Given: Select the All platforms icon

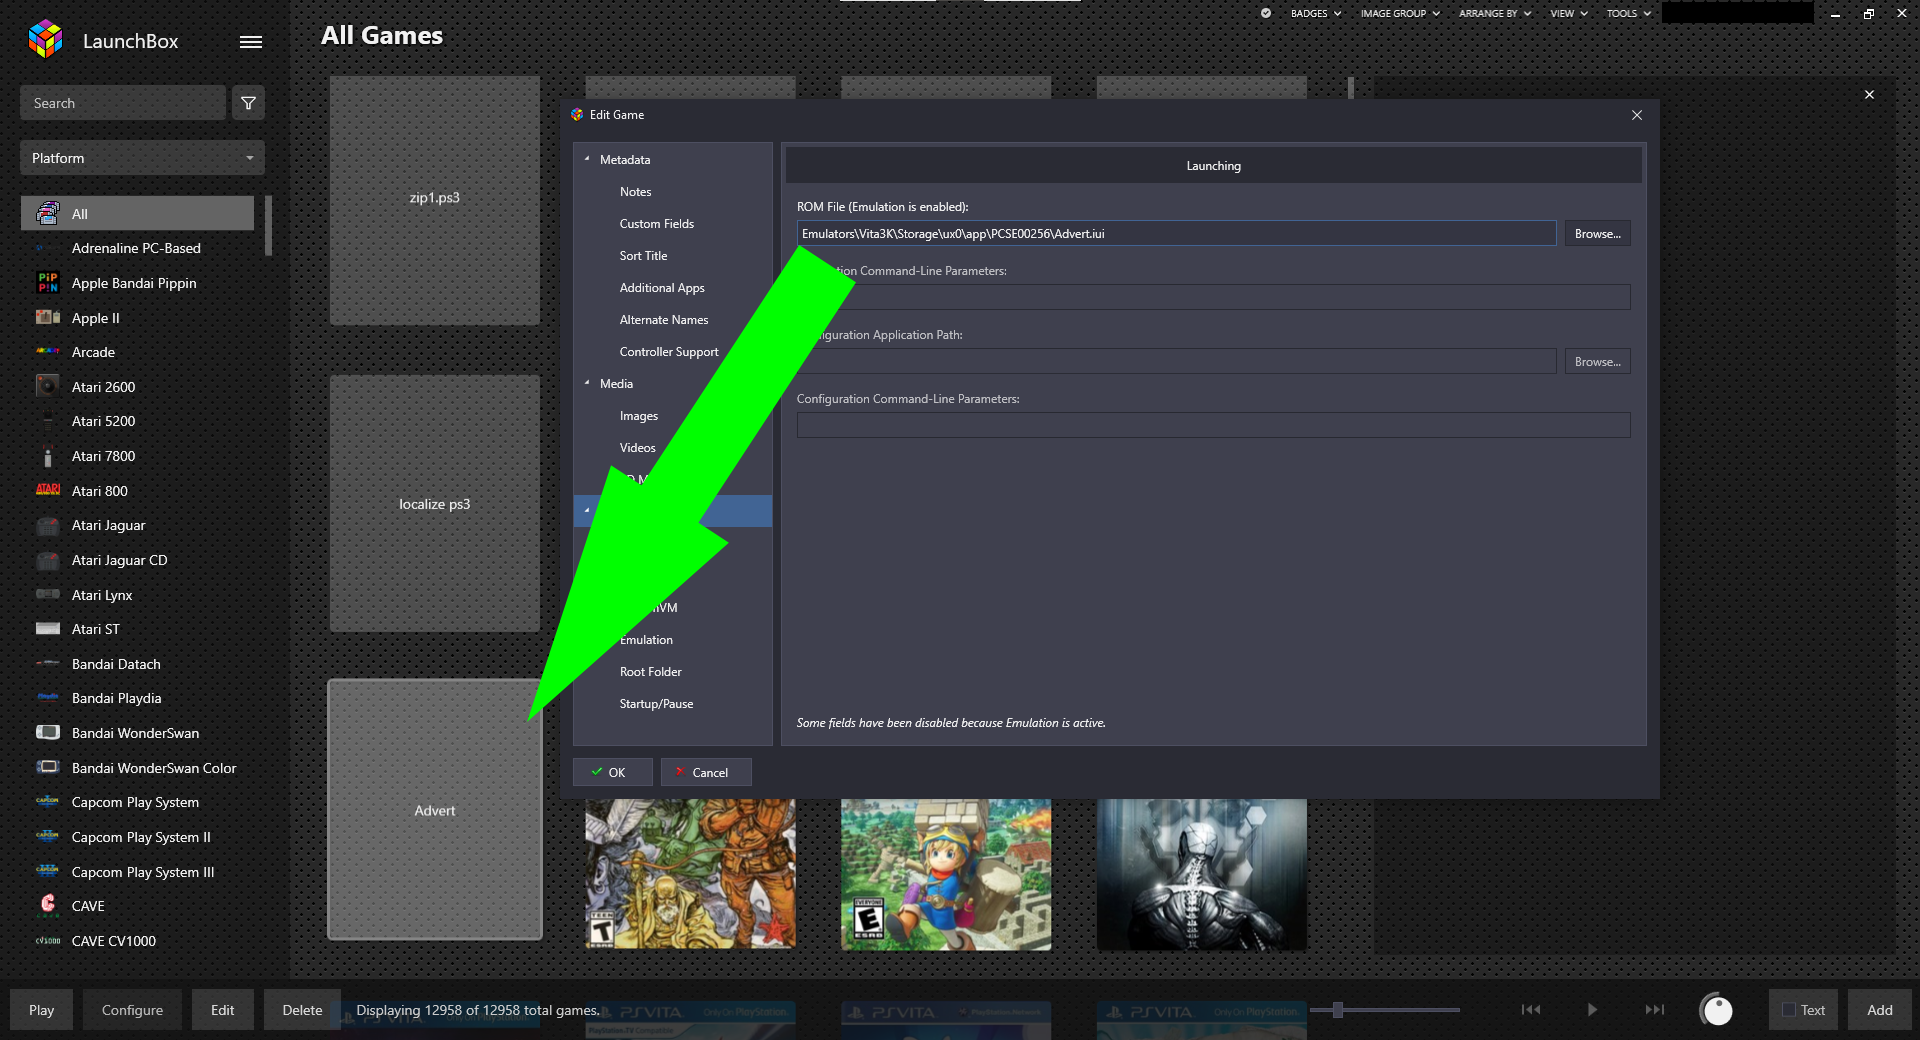Looking at the screenshot, I should pyautogui.click(x=47, y=213).
